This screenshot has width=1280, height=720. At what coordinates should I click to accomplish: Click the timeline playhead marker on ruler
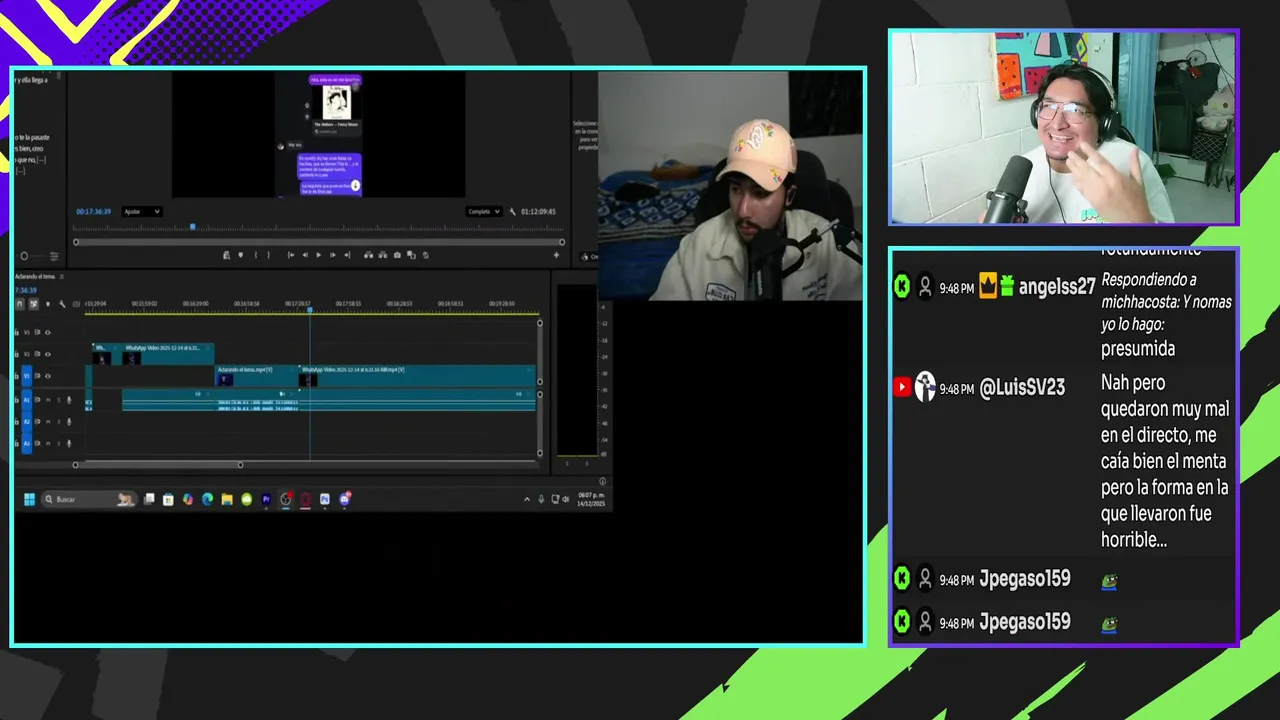coord(310,310)
